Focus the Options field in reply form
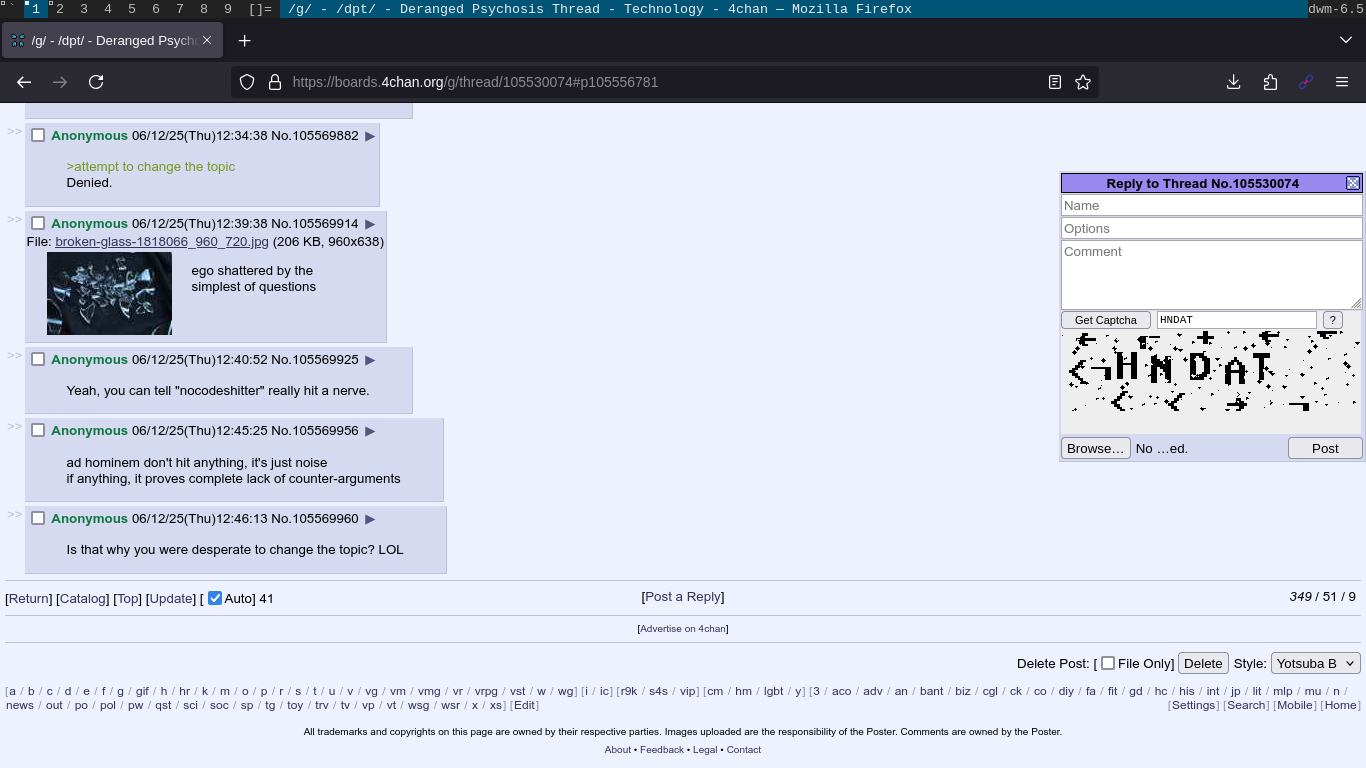 point(1212,228)
